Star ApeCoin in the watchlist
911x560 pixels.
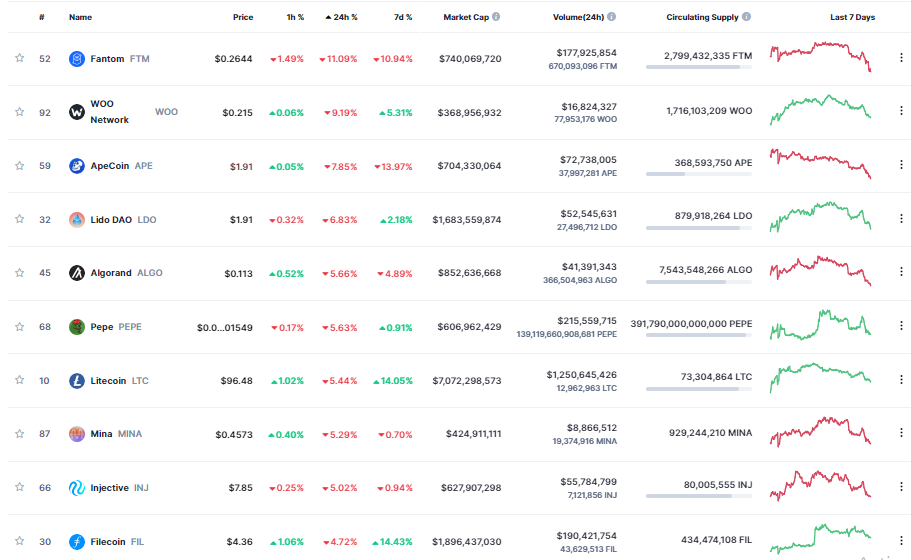coord(20,166)
